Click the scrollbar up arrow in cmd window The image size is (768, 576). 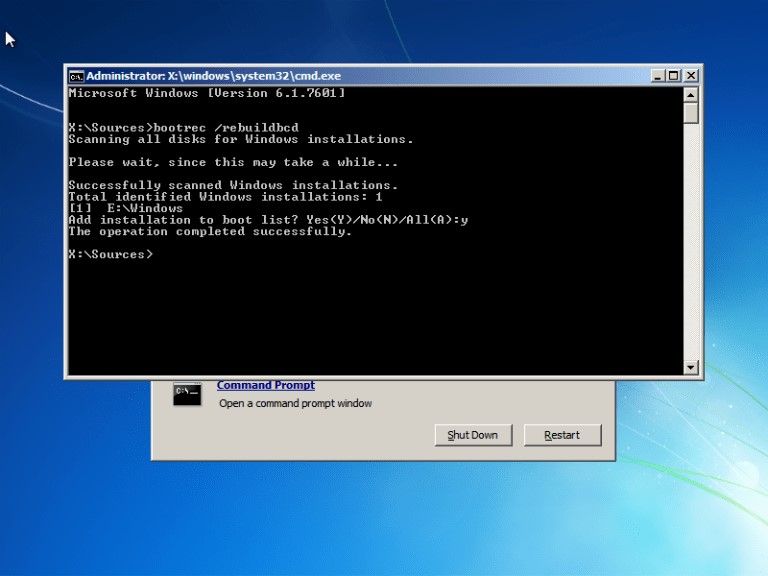(x=691, y=95)
